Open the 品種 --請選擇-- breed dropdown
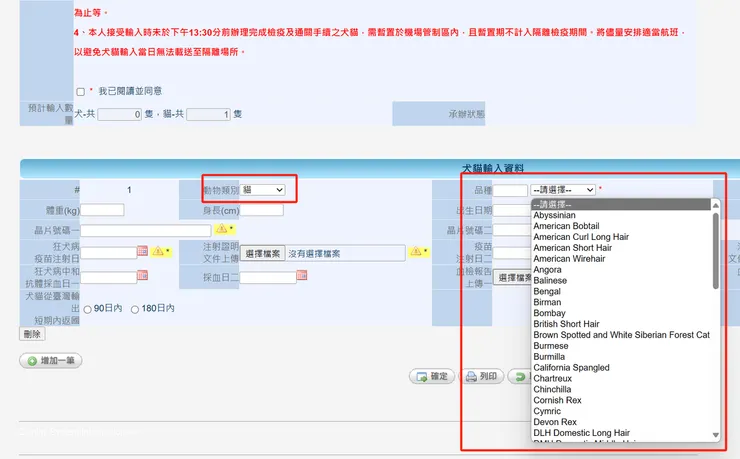 pos(563,190)
